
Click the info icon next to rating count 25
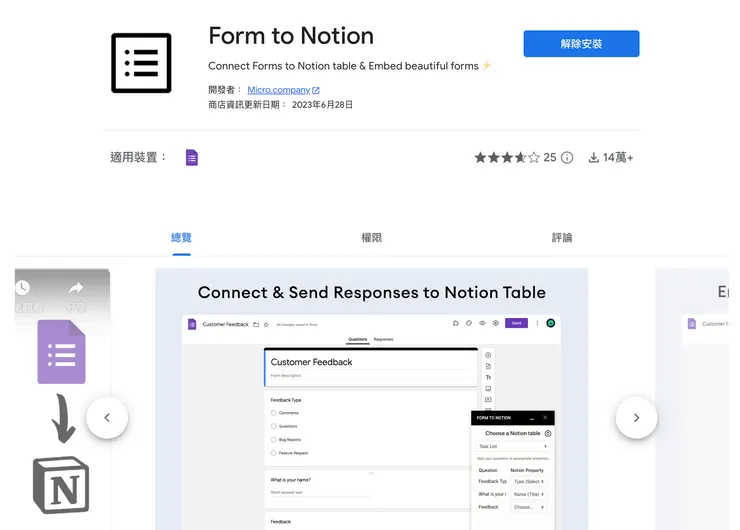tap(567, 158)
